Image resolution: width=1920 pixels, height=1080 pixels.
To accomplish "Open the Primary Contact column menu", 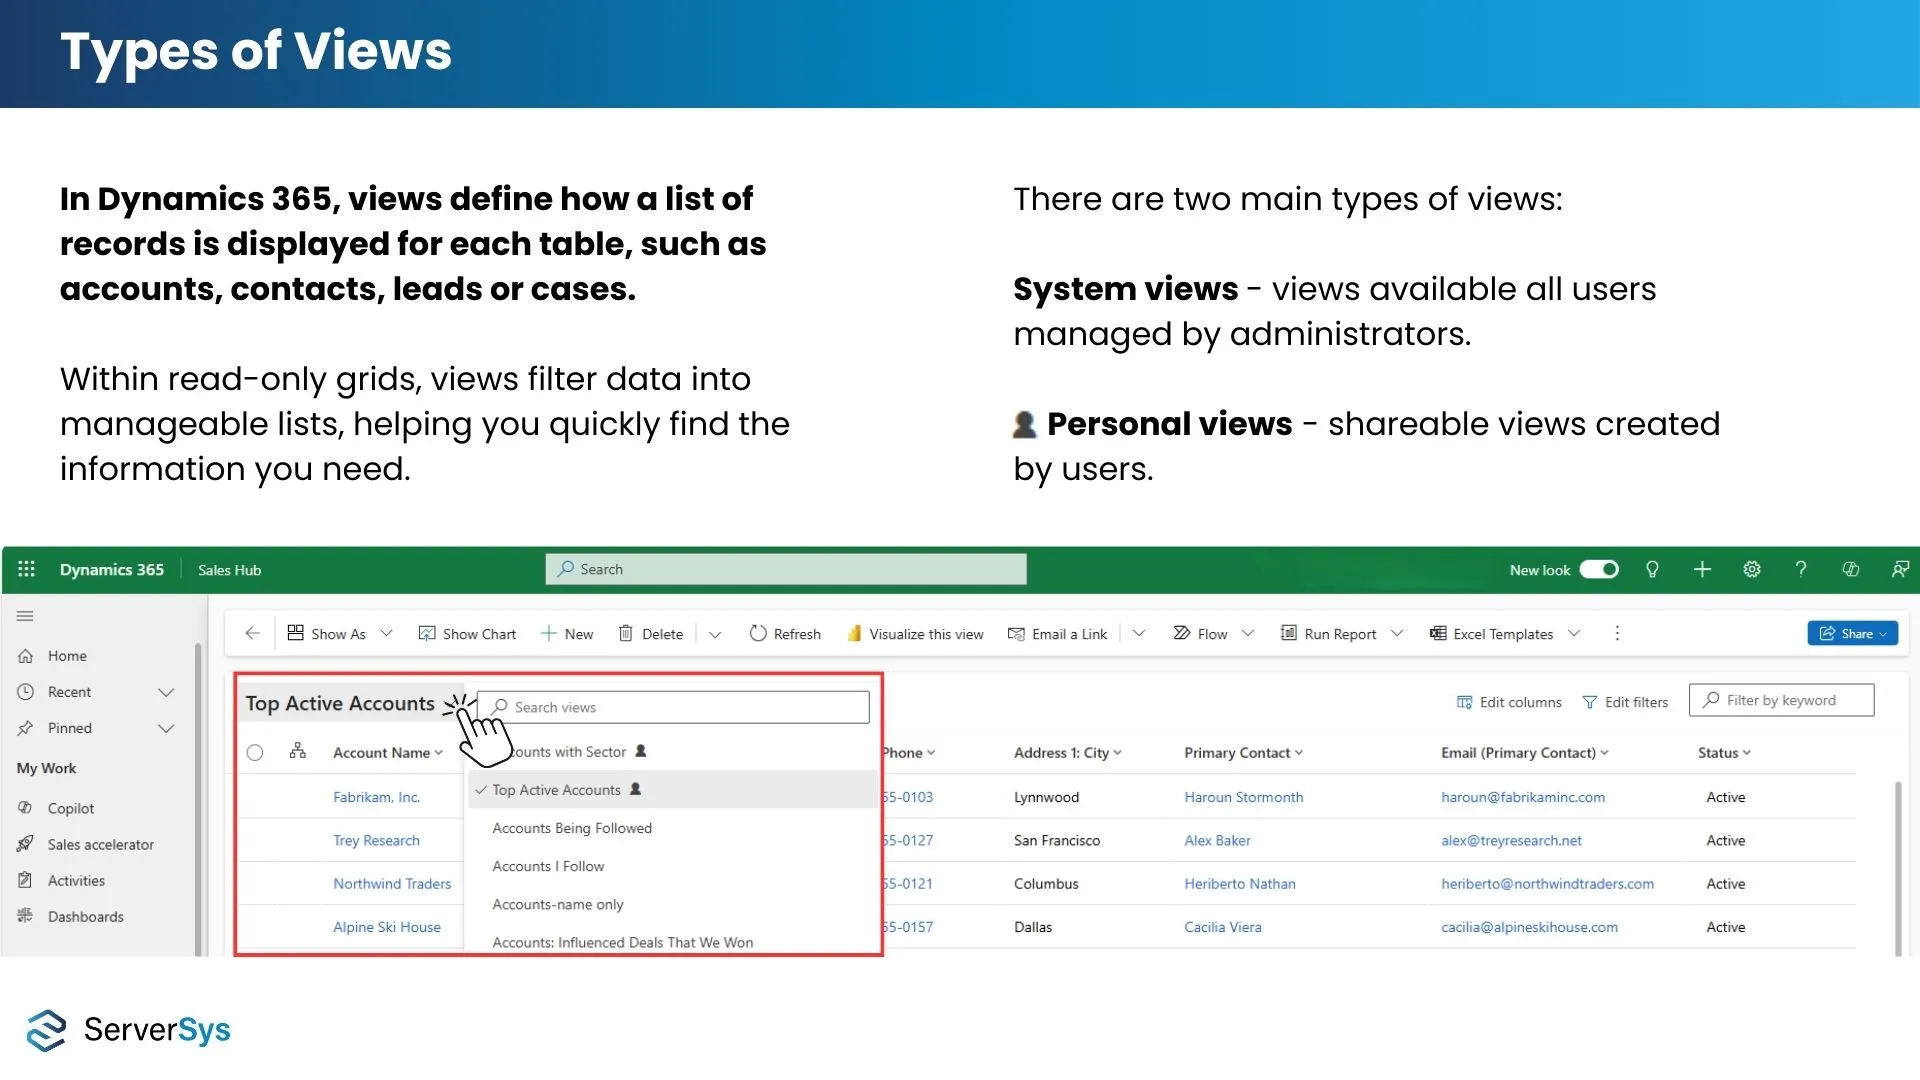I will point(1243,753).
